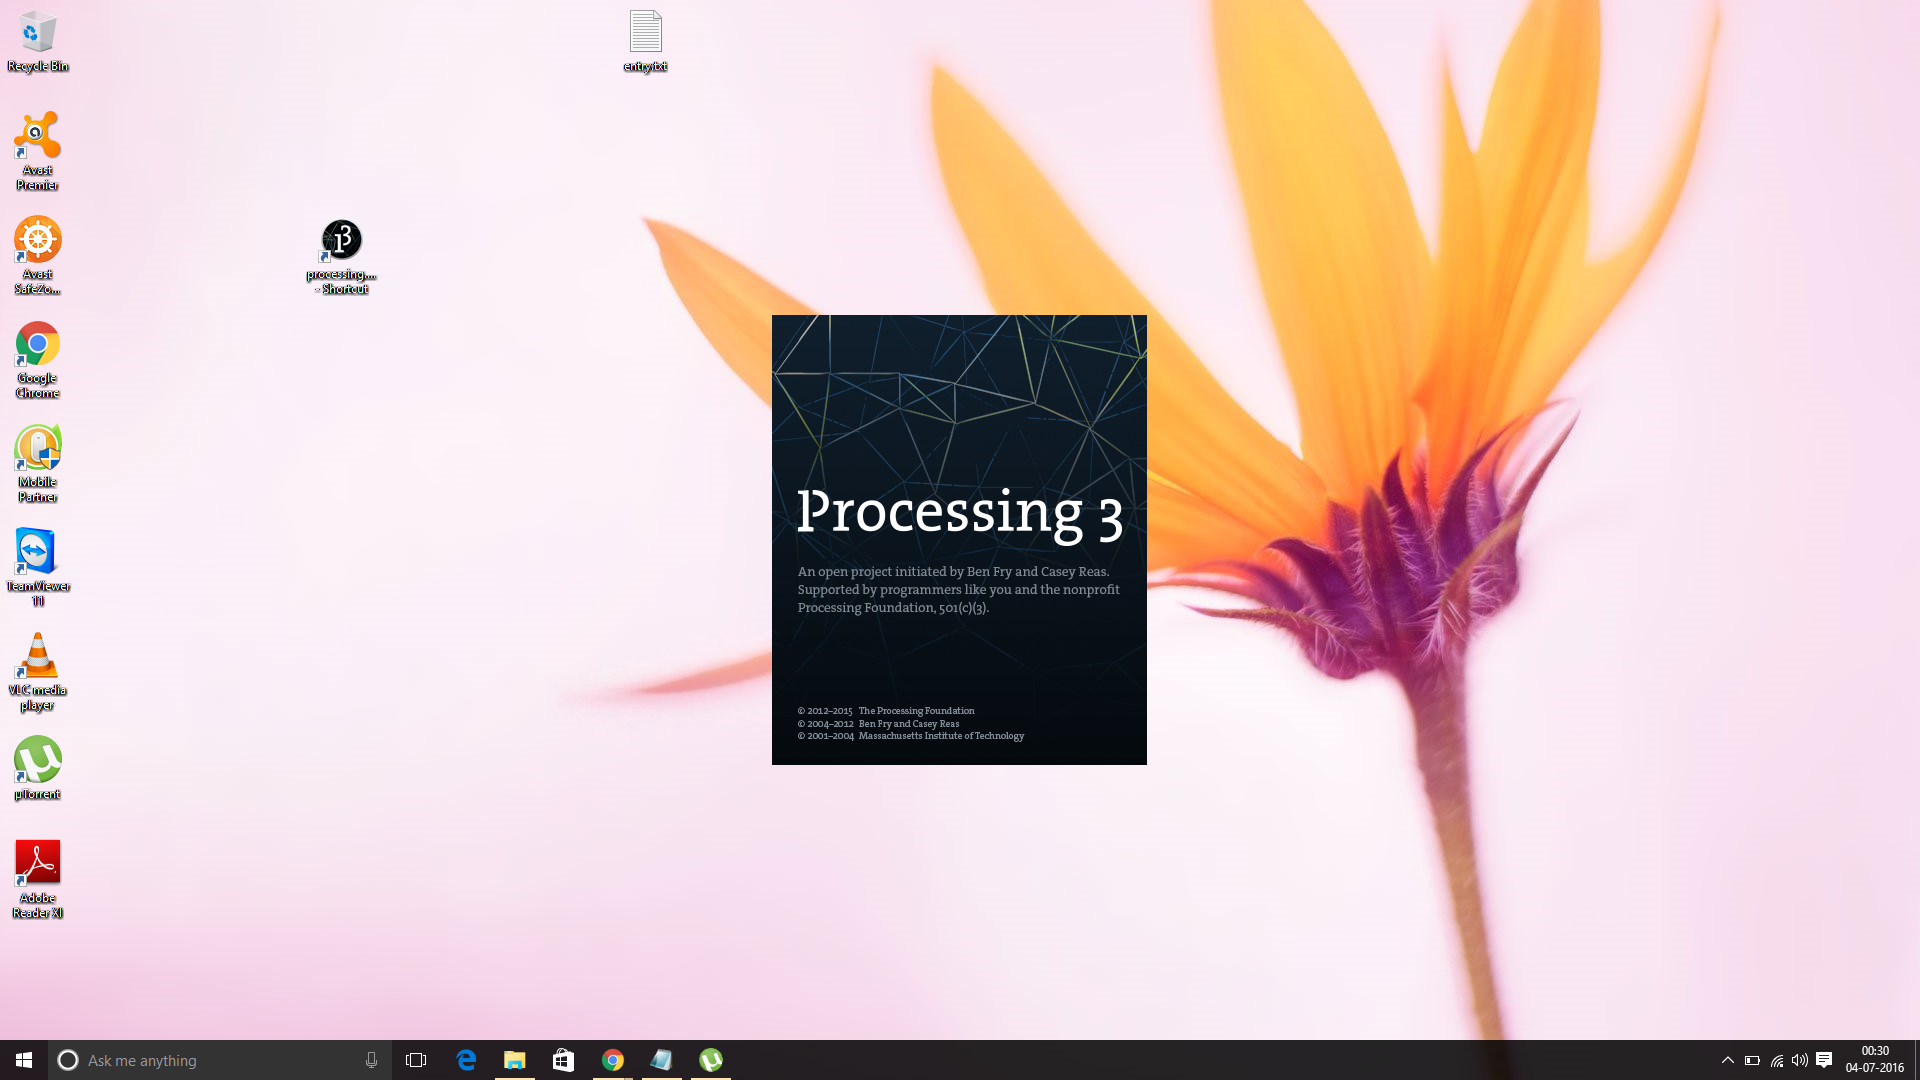Open VLC media player shortcut
Screen dimensions: 1920x1080
click(37, 657)
